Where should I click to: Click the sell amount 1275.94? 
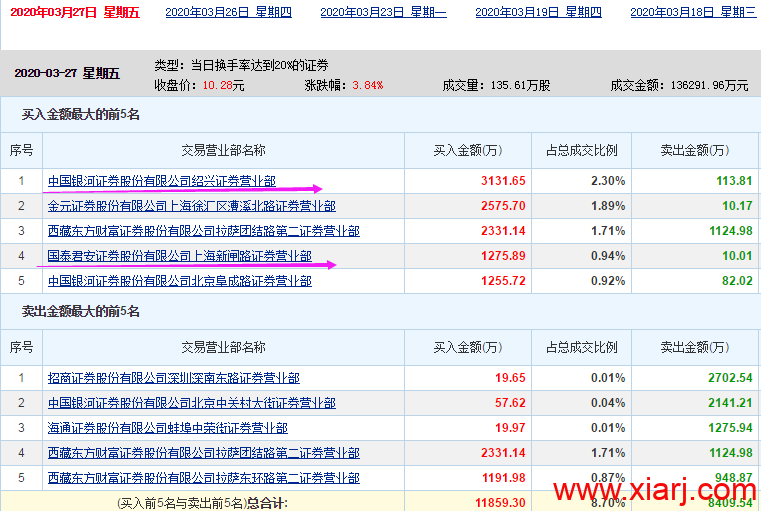(730, 428)
